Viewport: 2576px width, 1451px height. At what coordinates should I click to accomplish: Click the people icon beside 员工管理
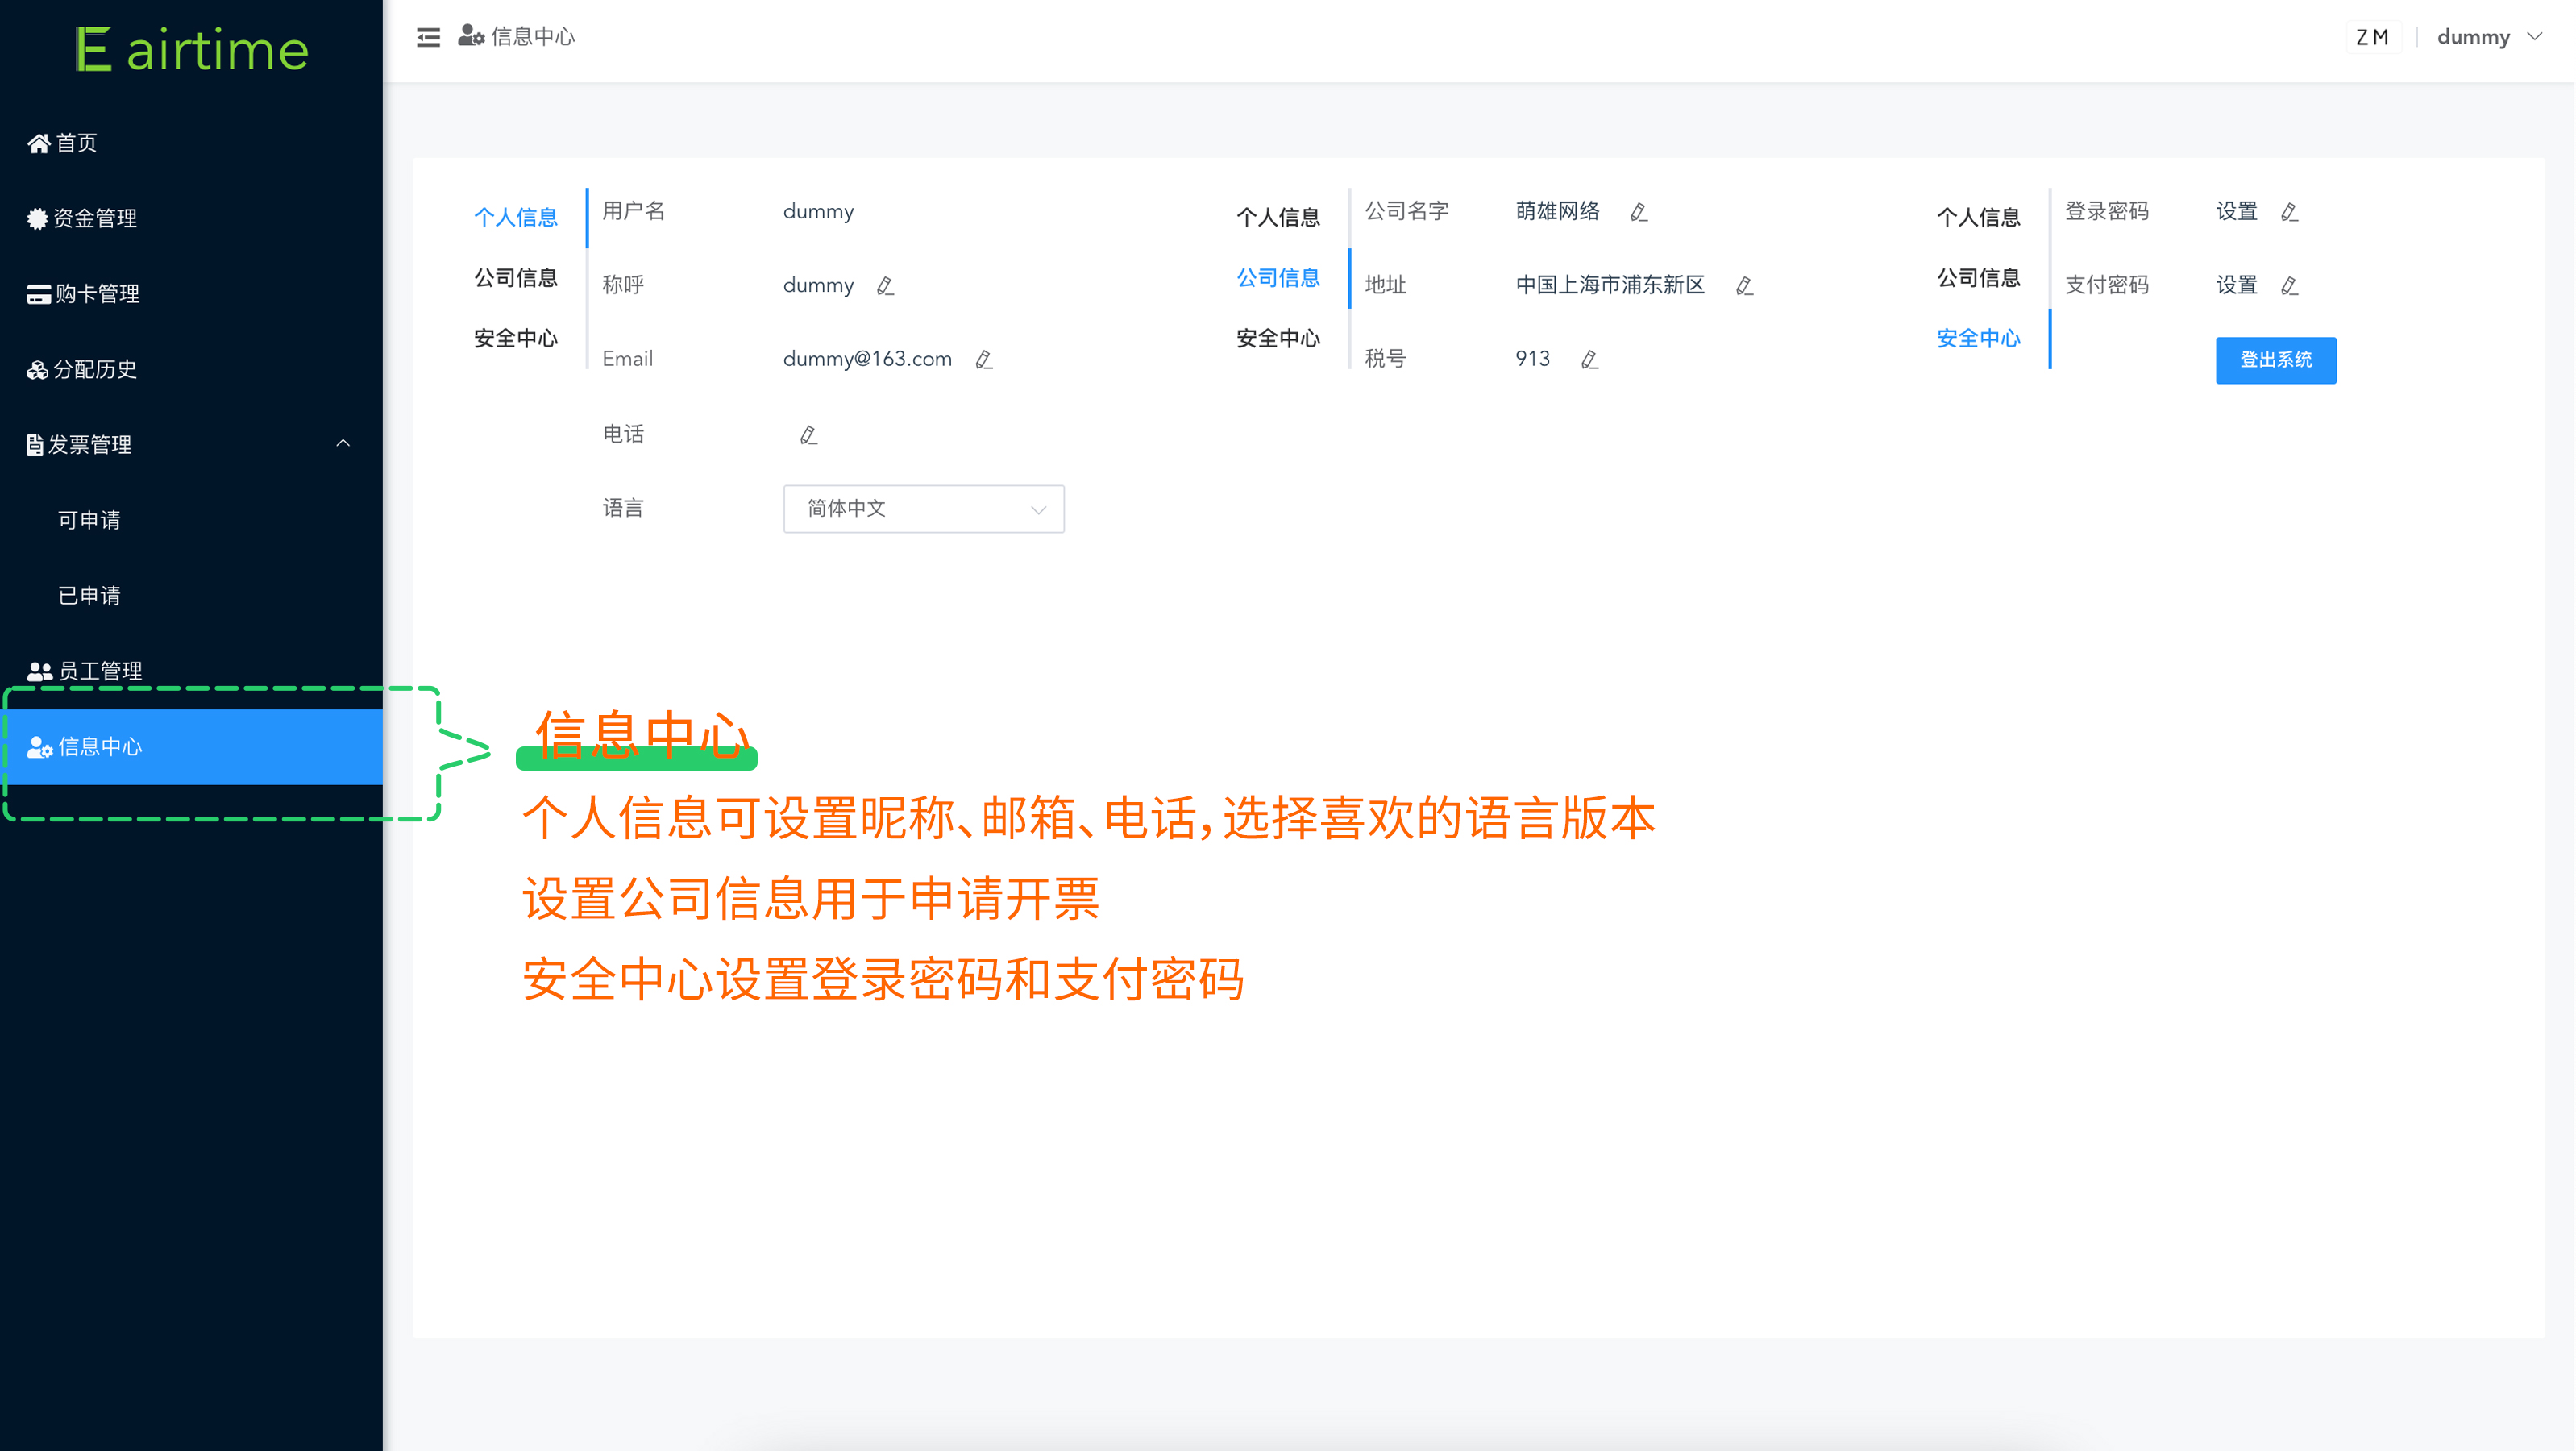pyautogui.click(x=40, y=671)
